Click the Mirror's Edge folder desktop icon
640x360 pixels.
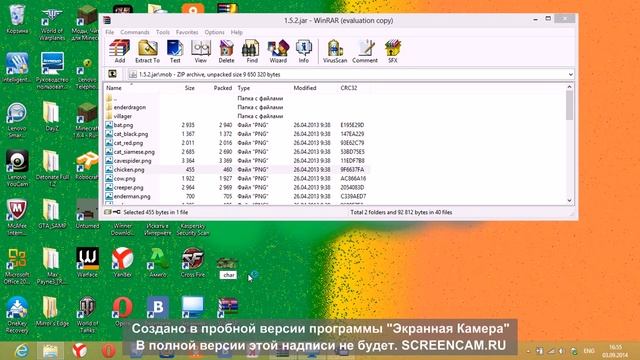point(52,312)
